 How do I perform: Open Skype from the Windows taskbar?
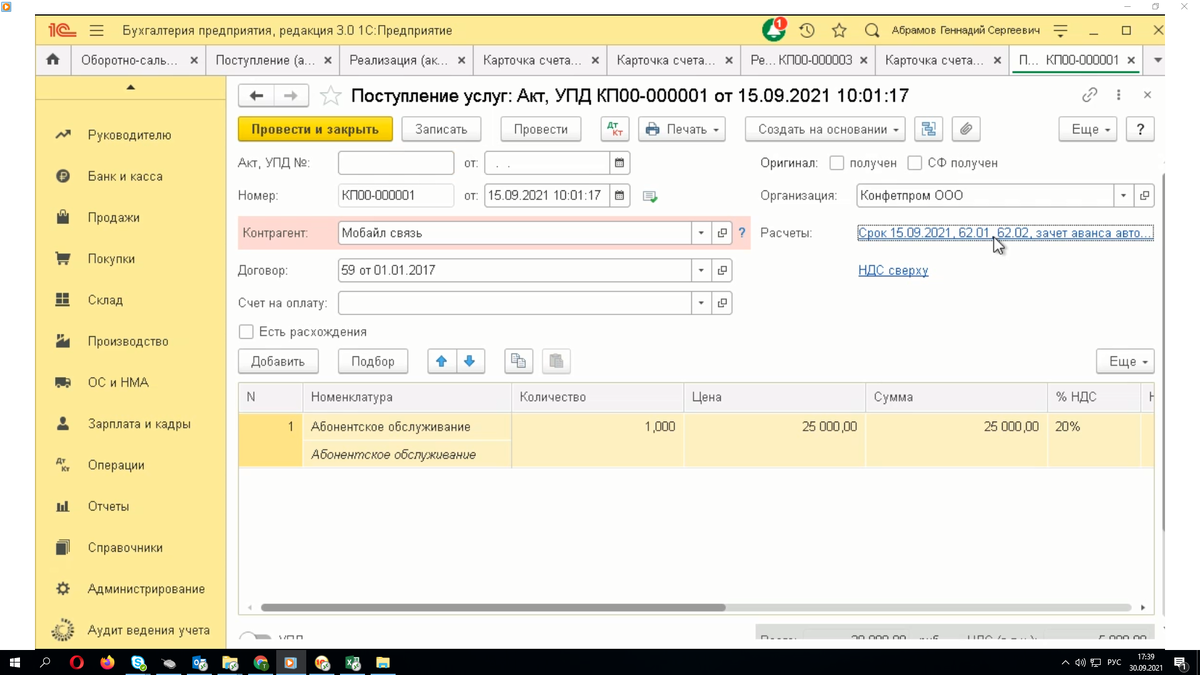click(x=138, y=662)
